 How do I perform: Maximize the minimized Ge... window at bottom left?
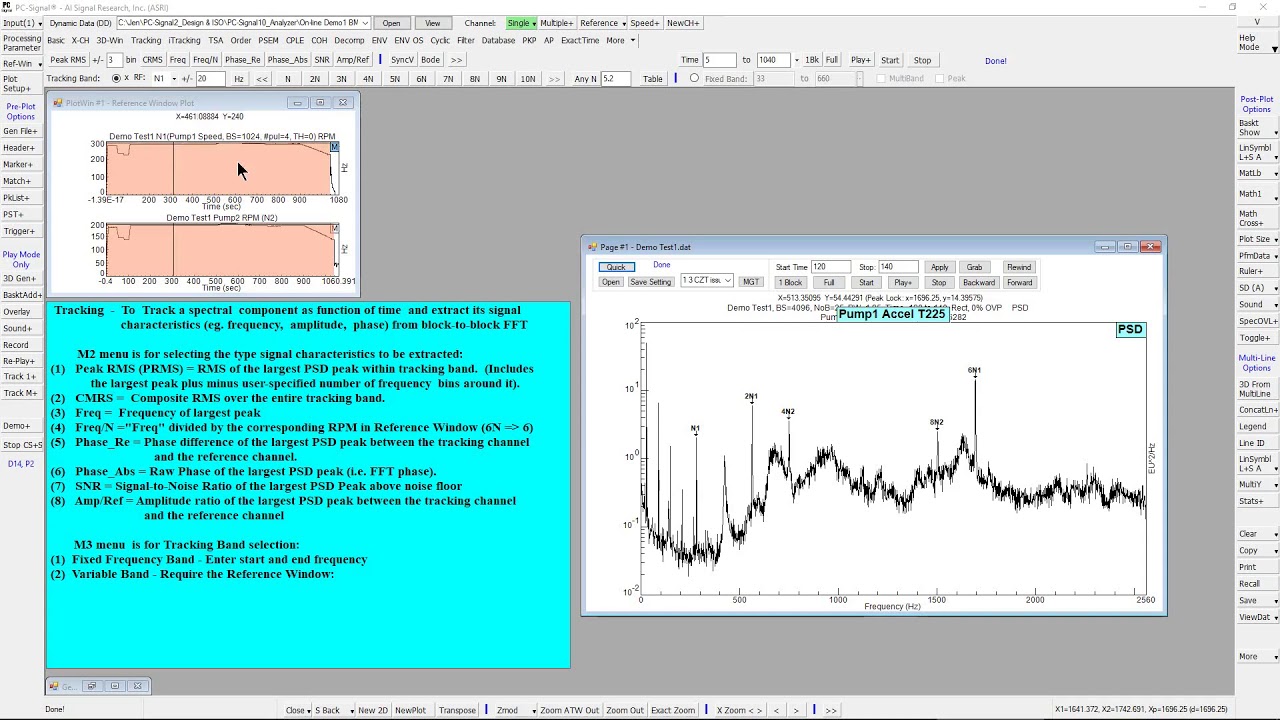[x=114, y=686]
